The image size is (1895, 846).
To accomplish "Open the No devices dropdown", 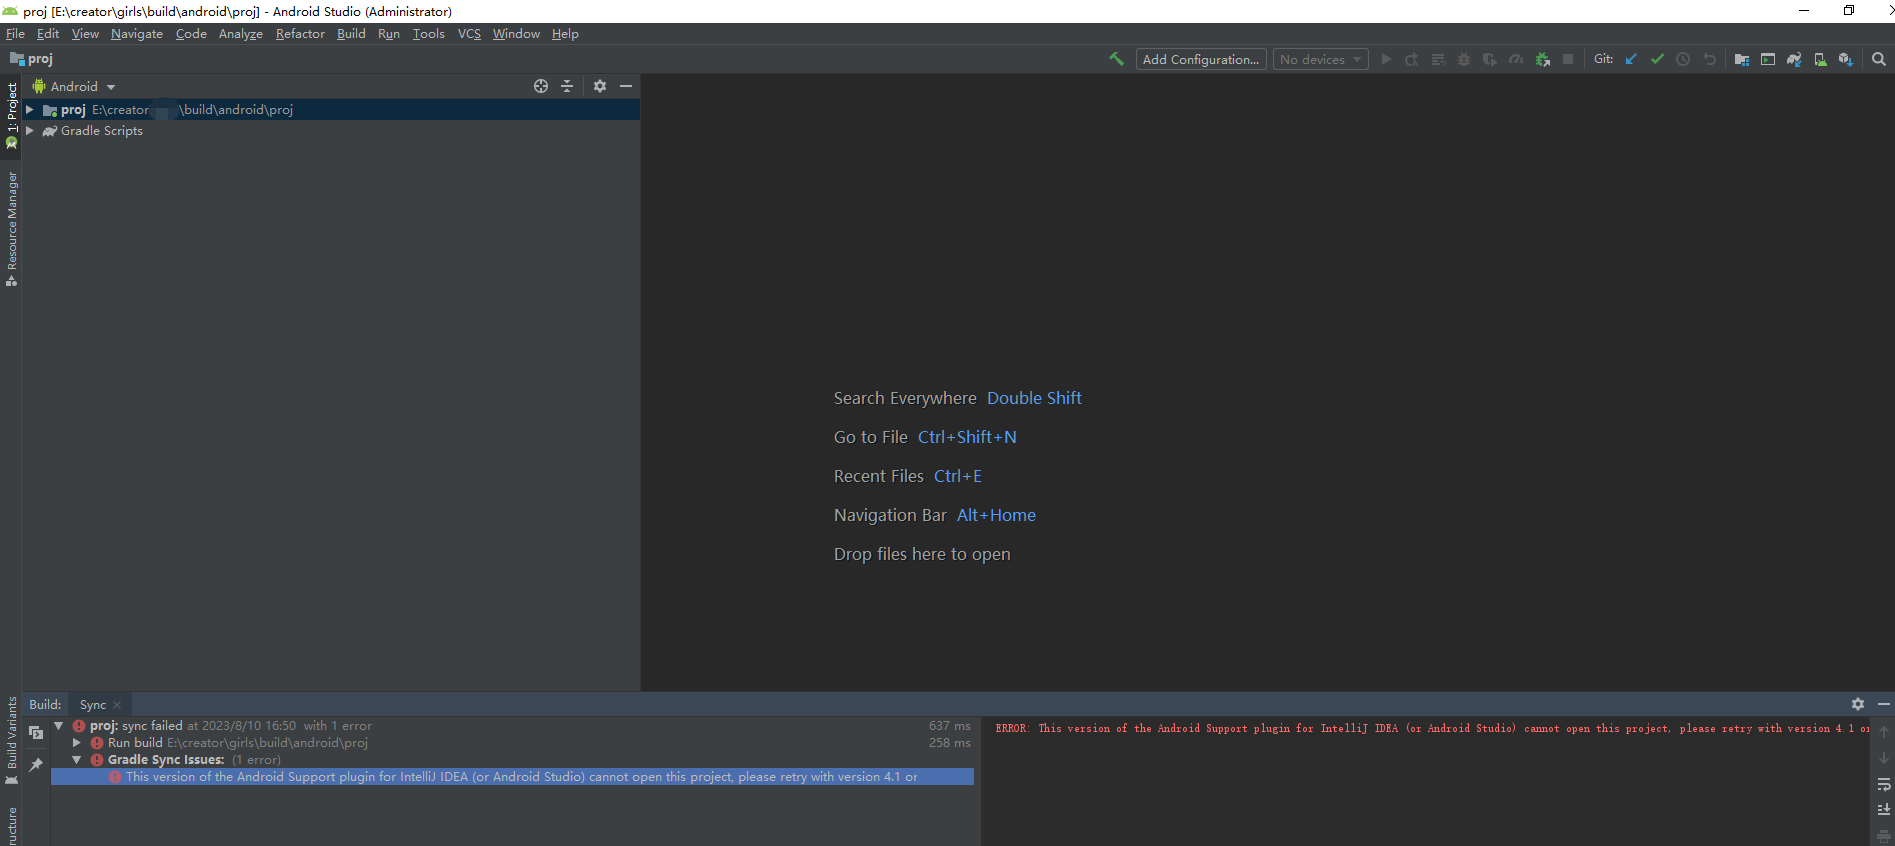I will coord(1321,60).
